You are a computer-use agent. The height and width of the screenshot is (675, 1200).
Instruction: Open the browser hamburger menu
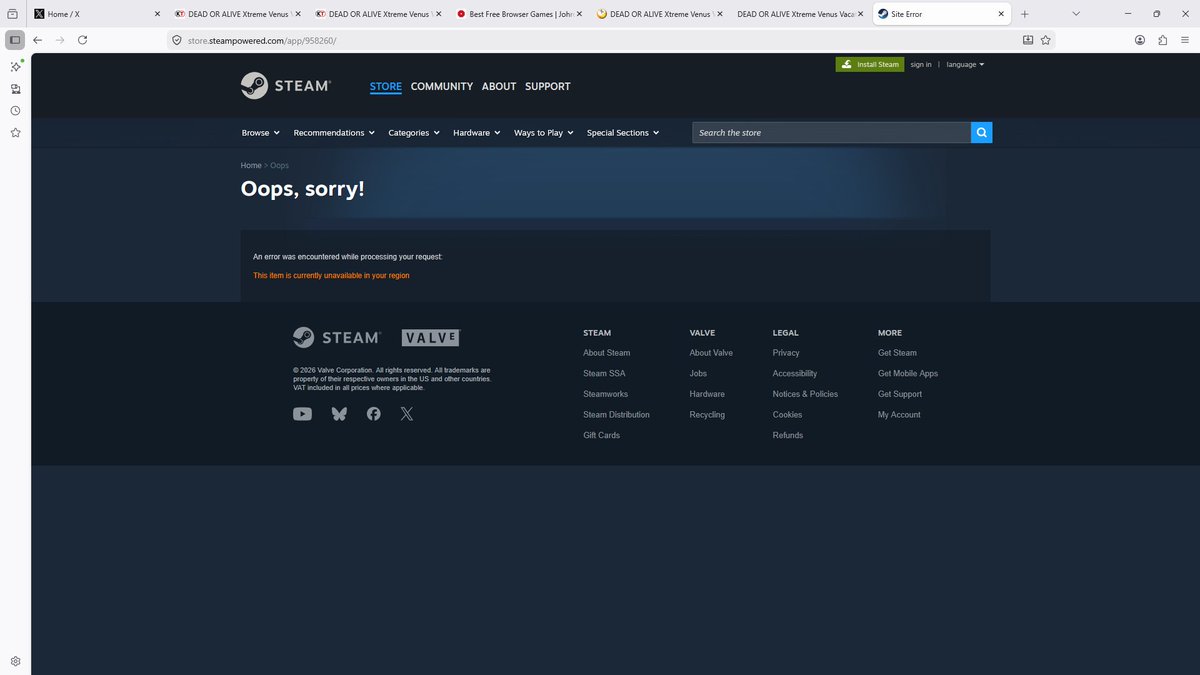[x=1184, y=40]
